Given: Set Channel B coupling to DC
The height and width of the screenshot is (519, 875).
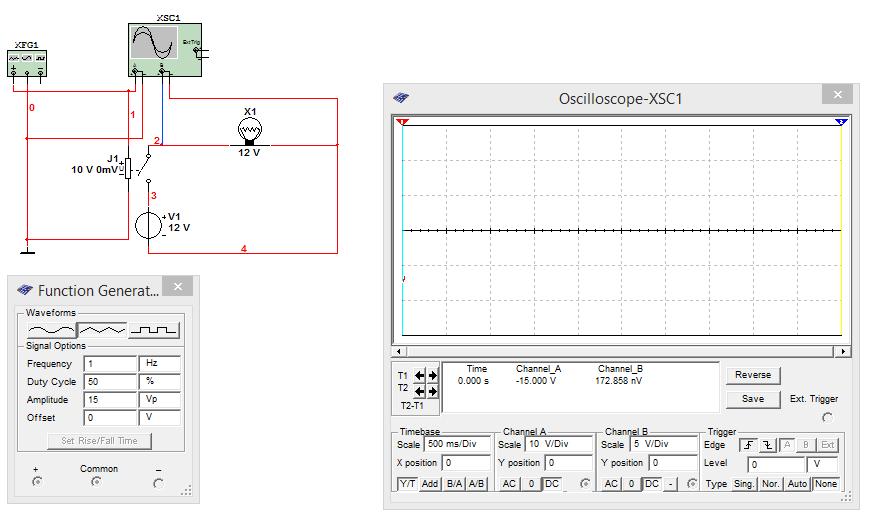Looking at the screenshot, I should (x=651, y=484).
